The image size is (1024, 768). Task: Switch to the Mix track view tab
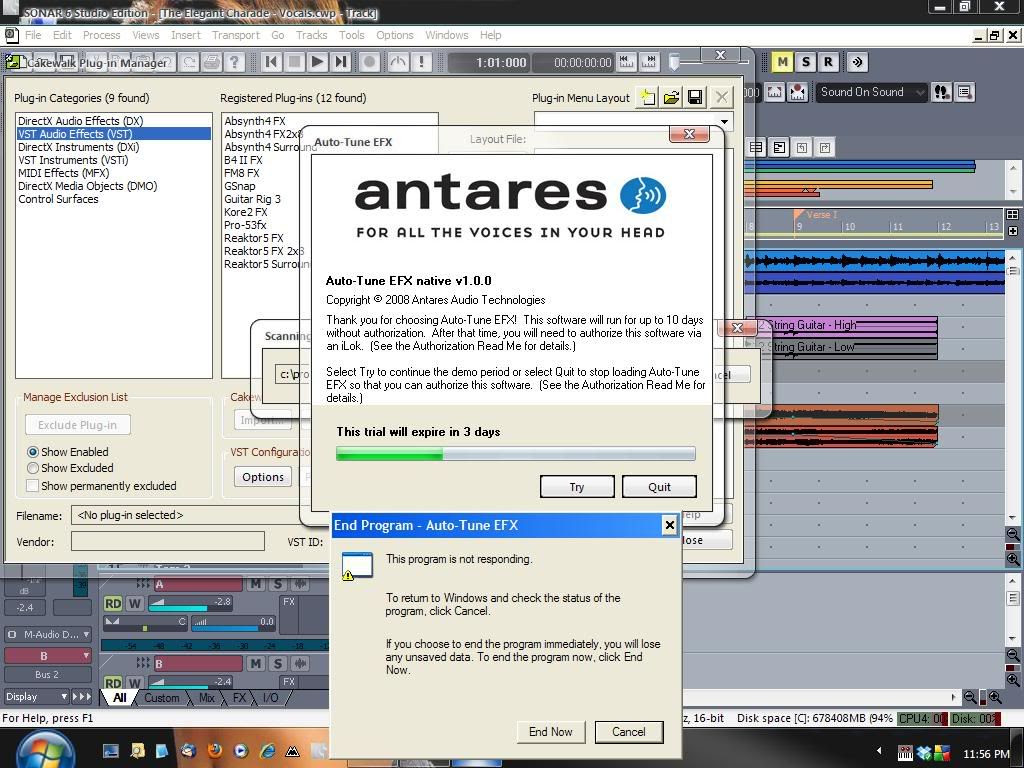click(x=206, y=697)
